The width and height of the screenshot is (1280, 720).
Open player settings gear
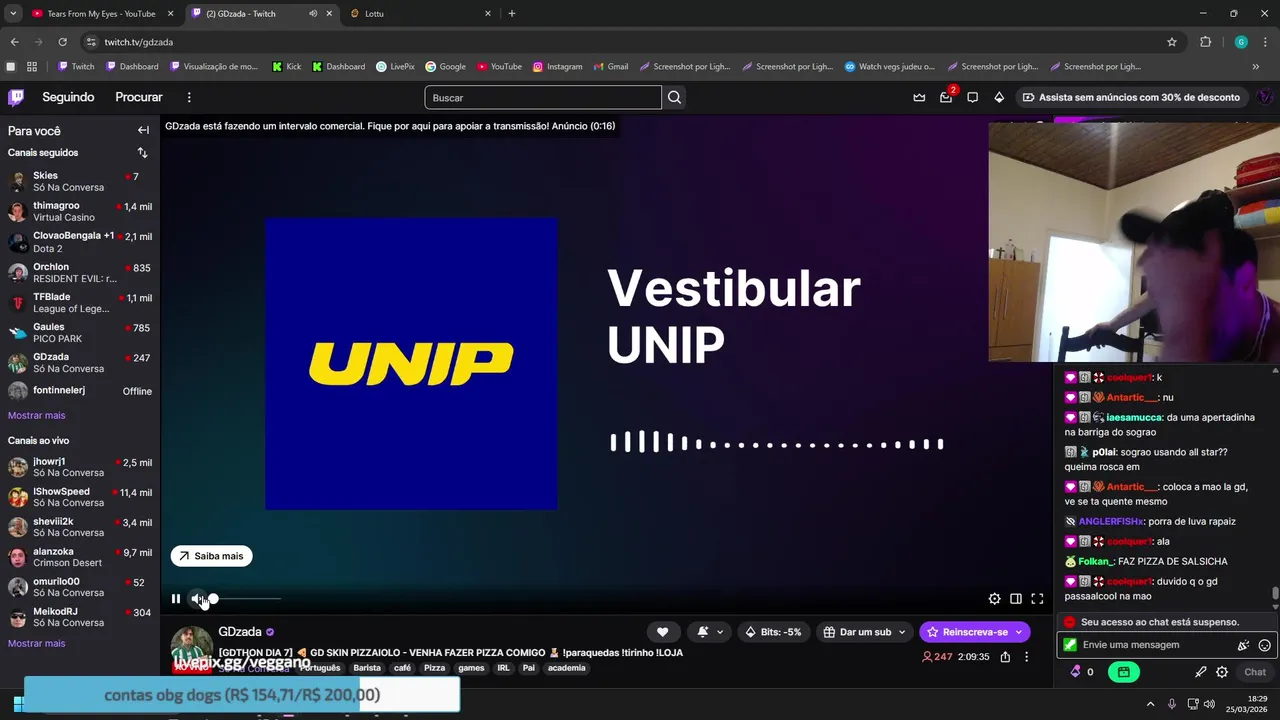click(994, 599)
